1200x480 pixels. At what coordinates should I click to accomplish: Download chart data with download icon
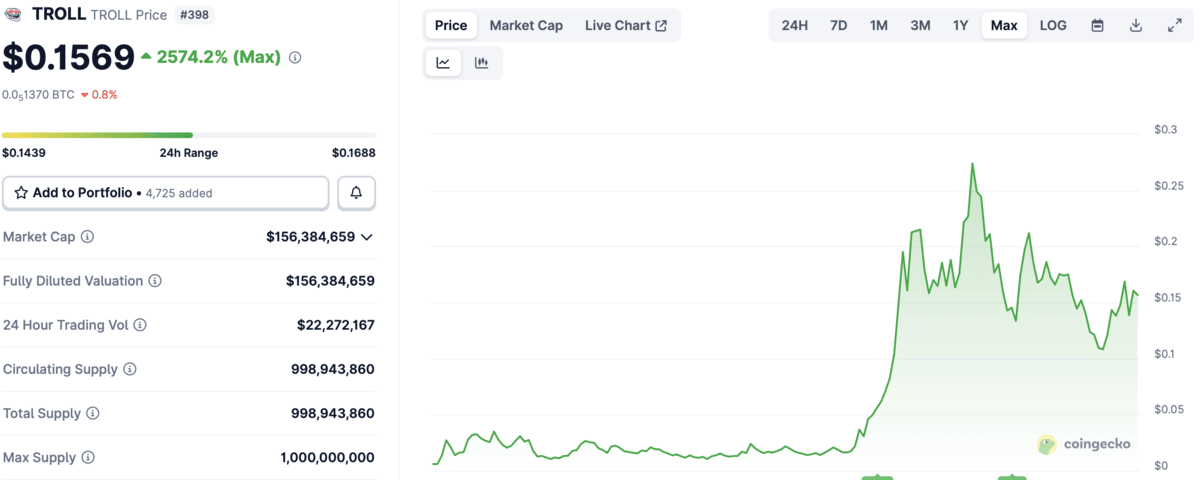tap(1136, 26)
